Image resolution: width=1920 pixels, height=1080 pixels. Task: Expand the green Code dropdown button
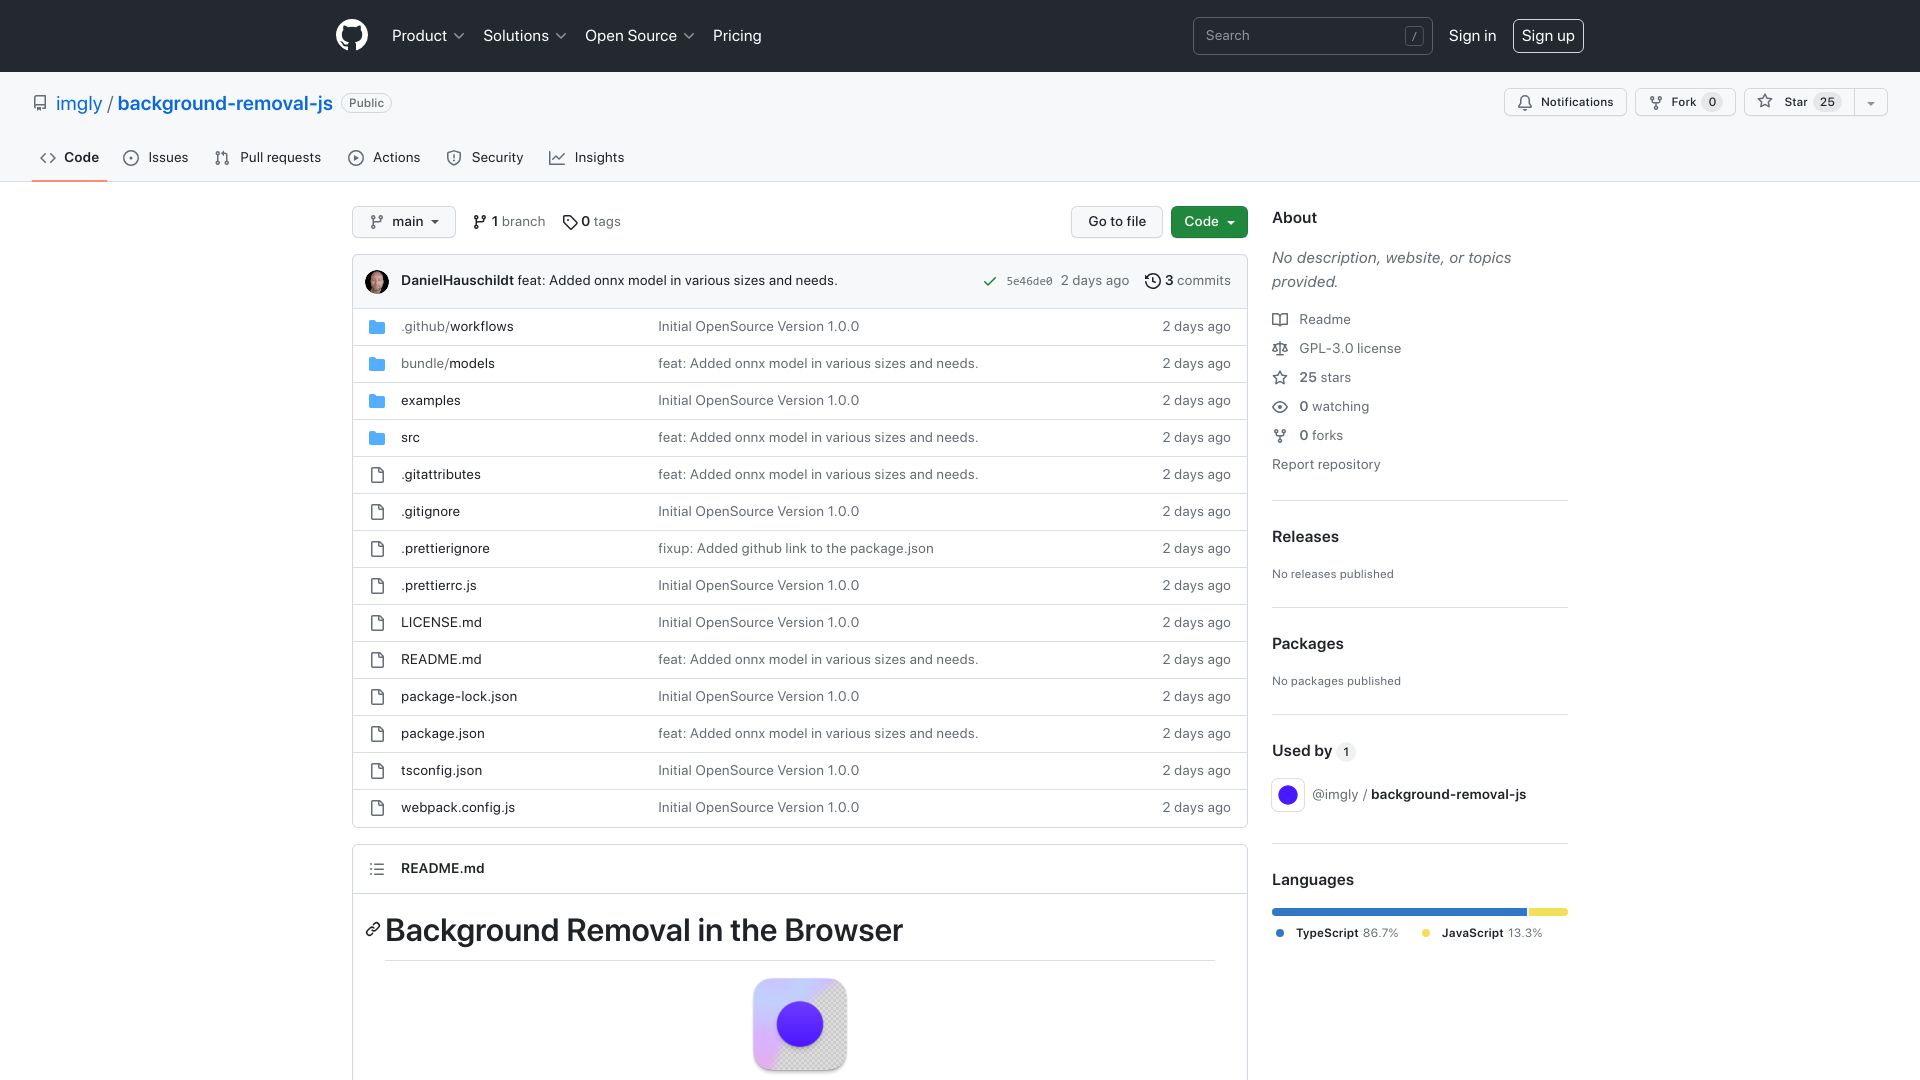tap(1209, 222)
